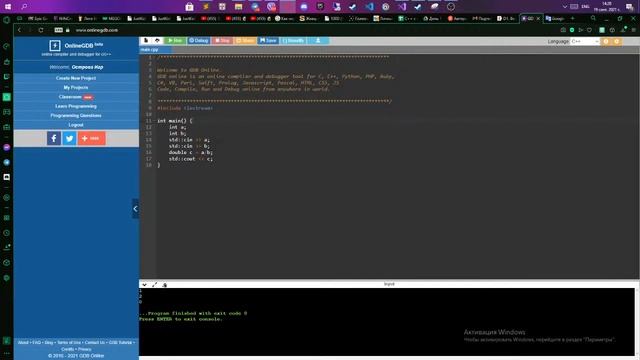Click the Contact Us footer link

coord(95,342)
